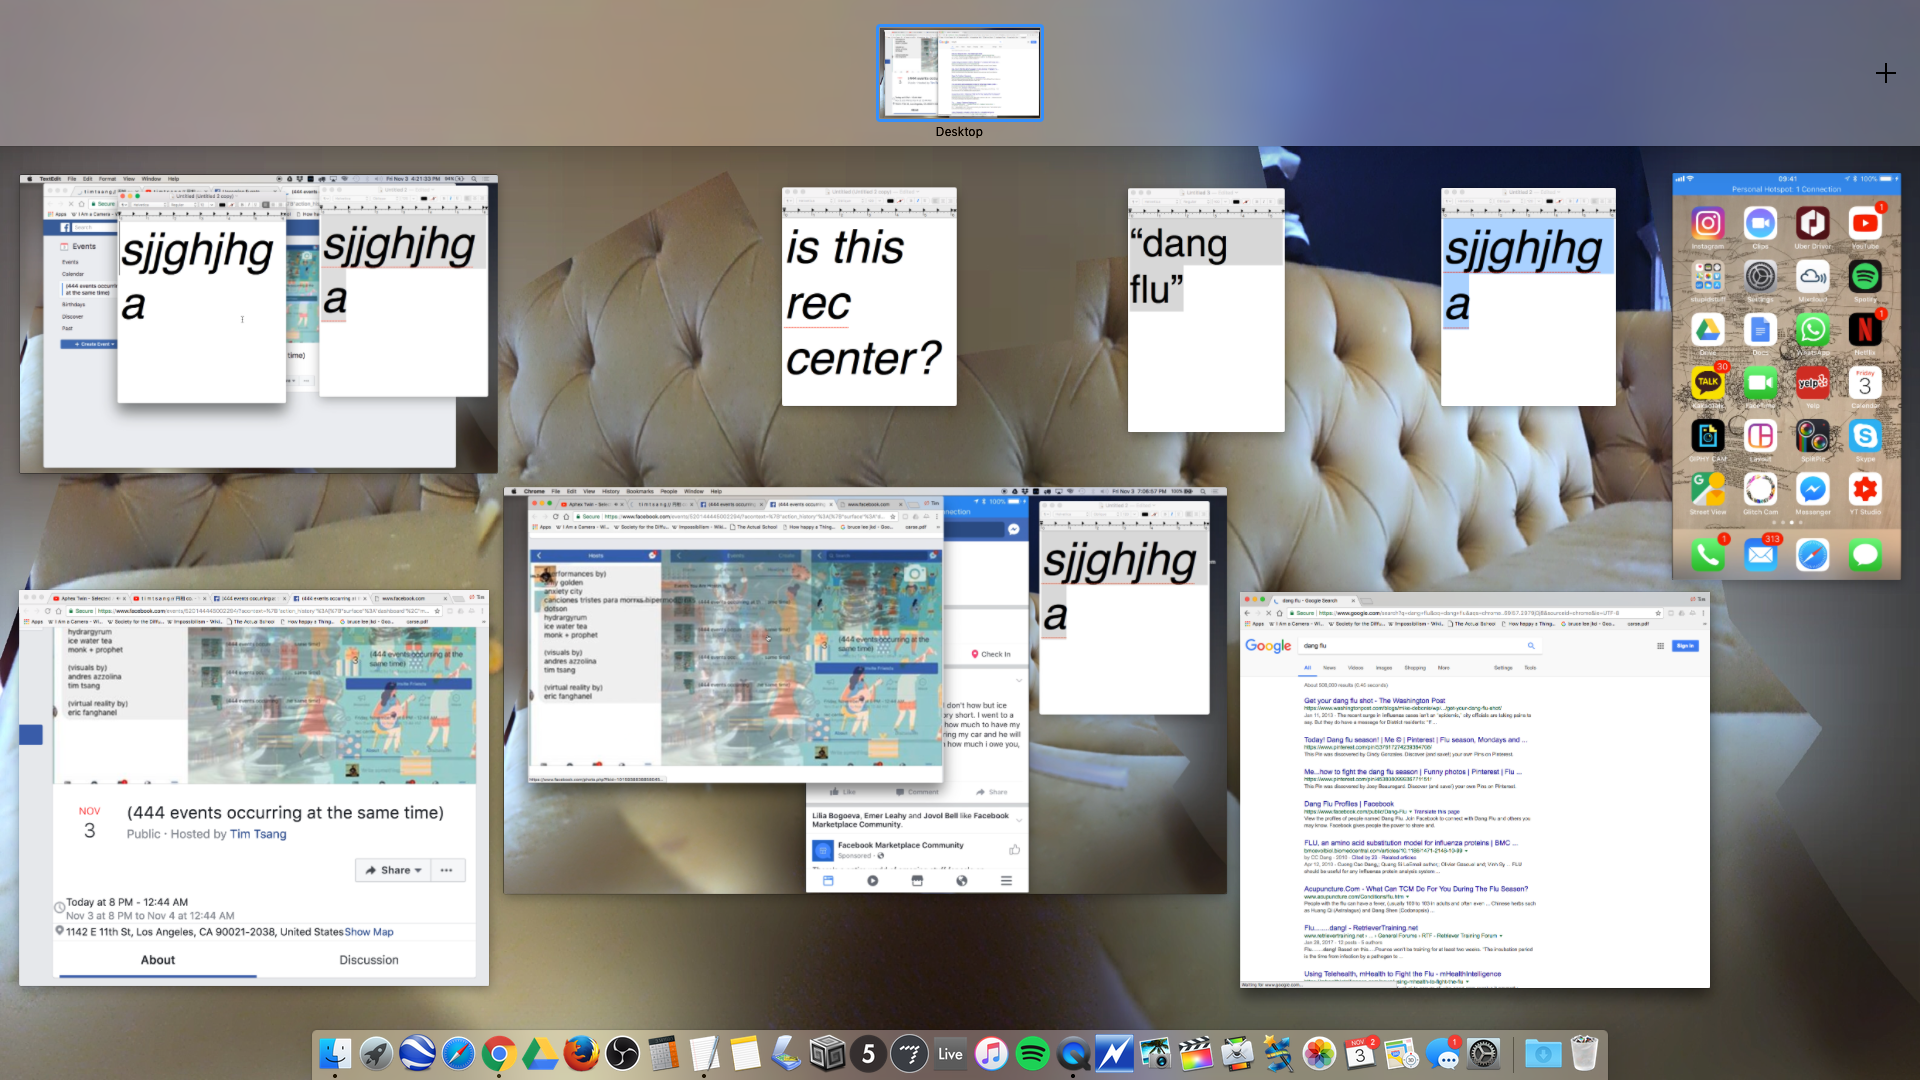1920x1080 pixels.
Task: Open OBS Studio from the Dock
Action: tap(622, 1053)
